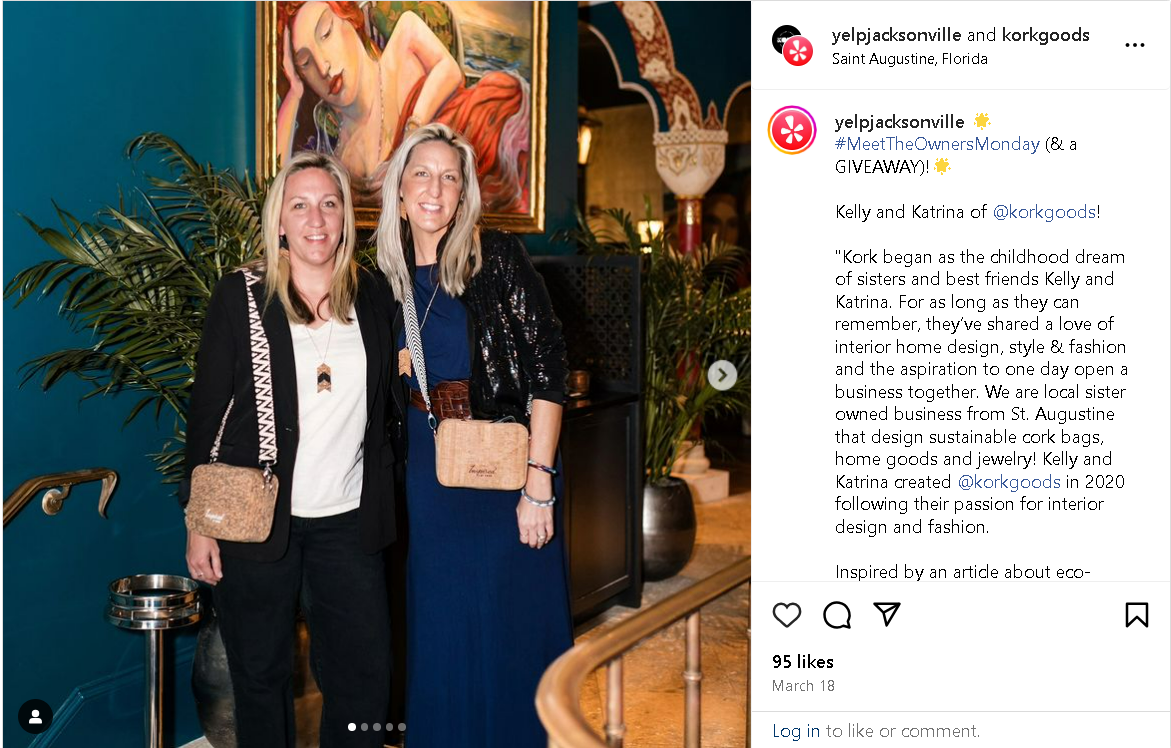1171x748 pixels.
Task: Open yelpjacksonville avatar in post header
Action: tap(792, 46)
